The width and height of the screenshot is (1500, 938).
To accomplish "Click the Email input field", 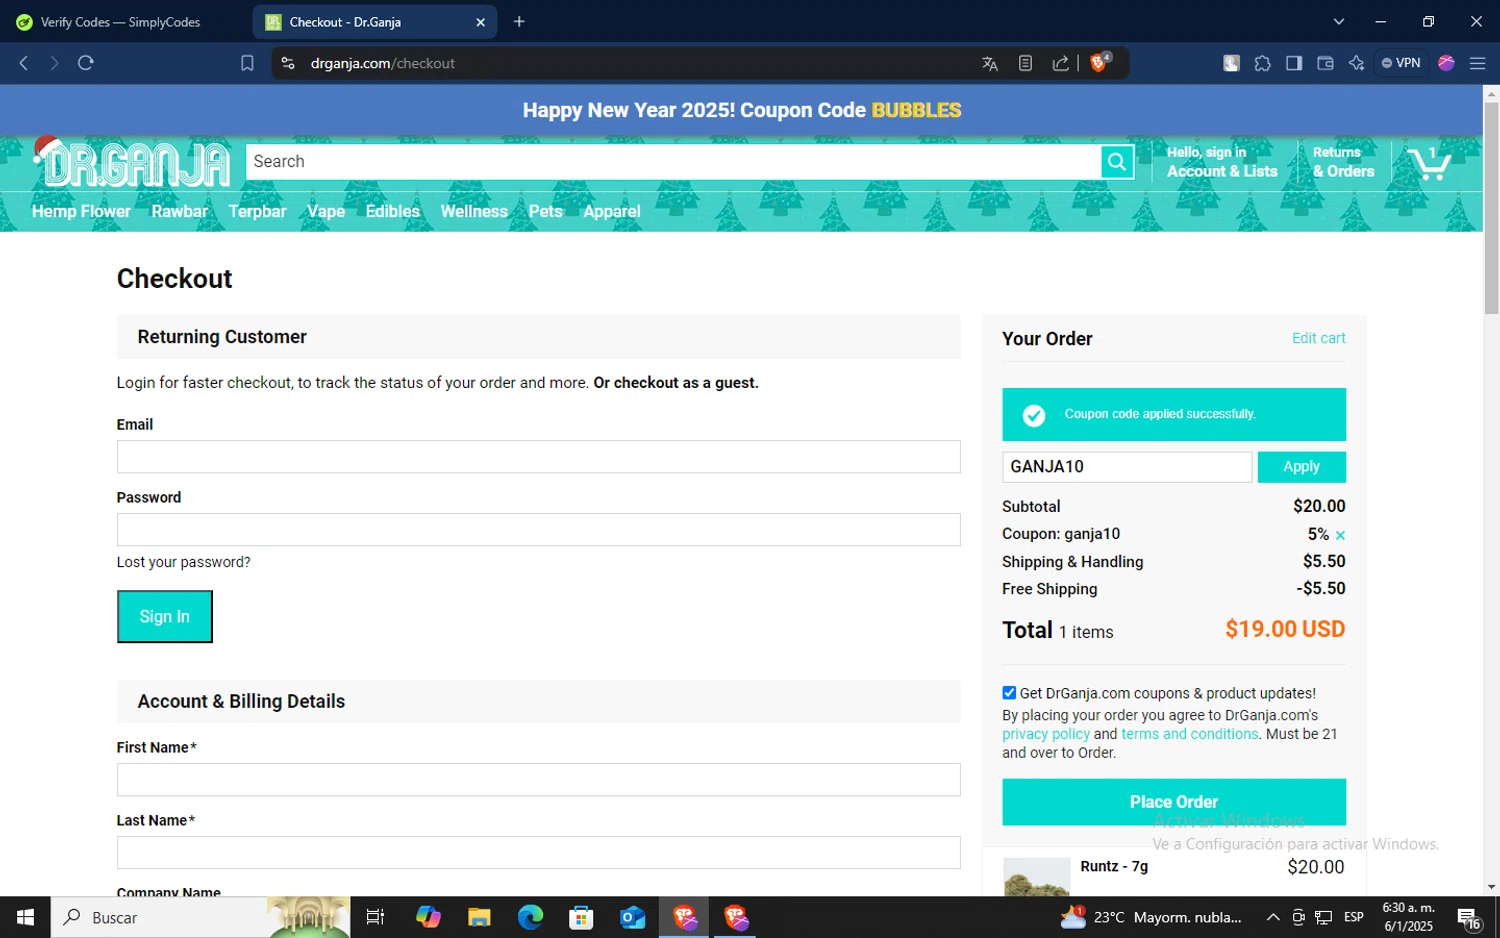I will [x=538, y=457].
